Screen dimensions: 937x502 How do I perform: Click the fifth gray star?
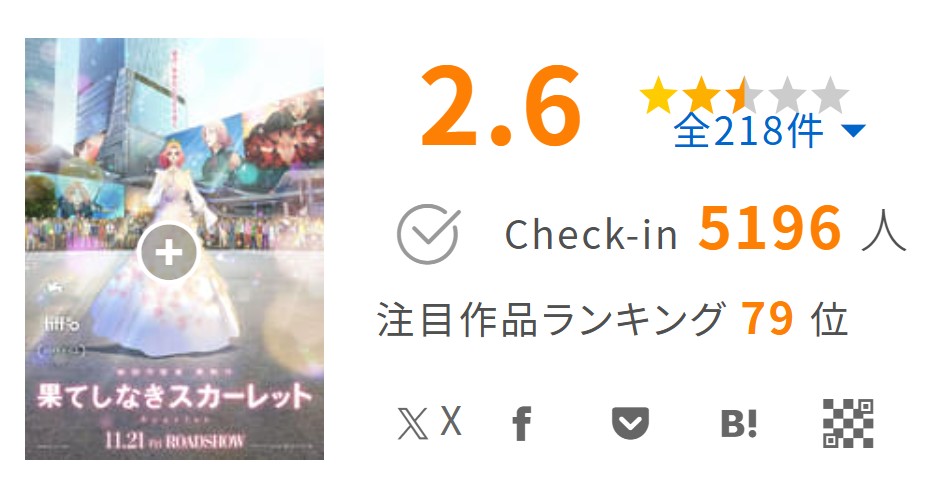coord(831,94)
